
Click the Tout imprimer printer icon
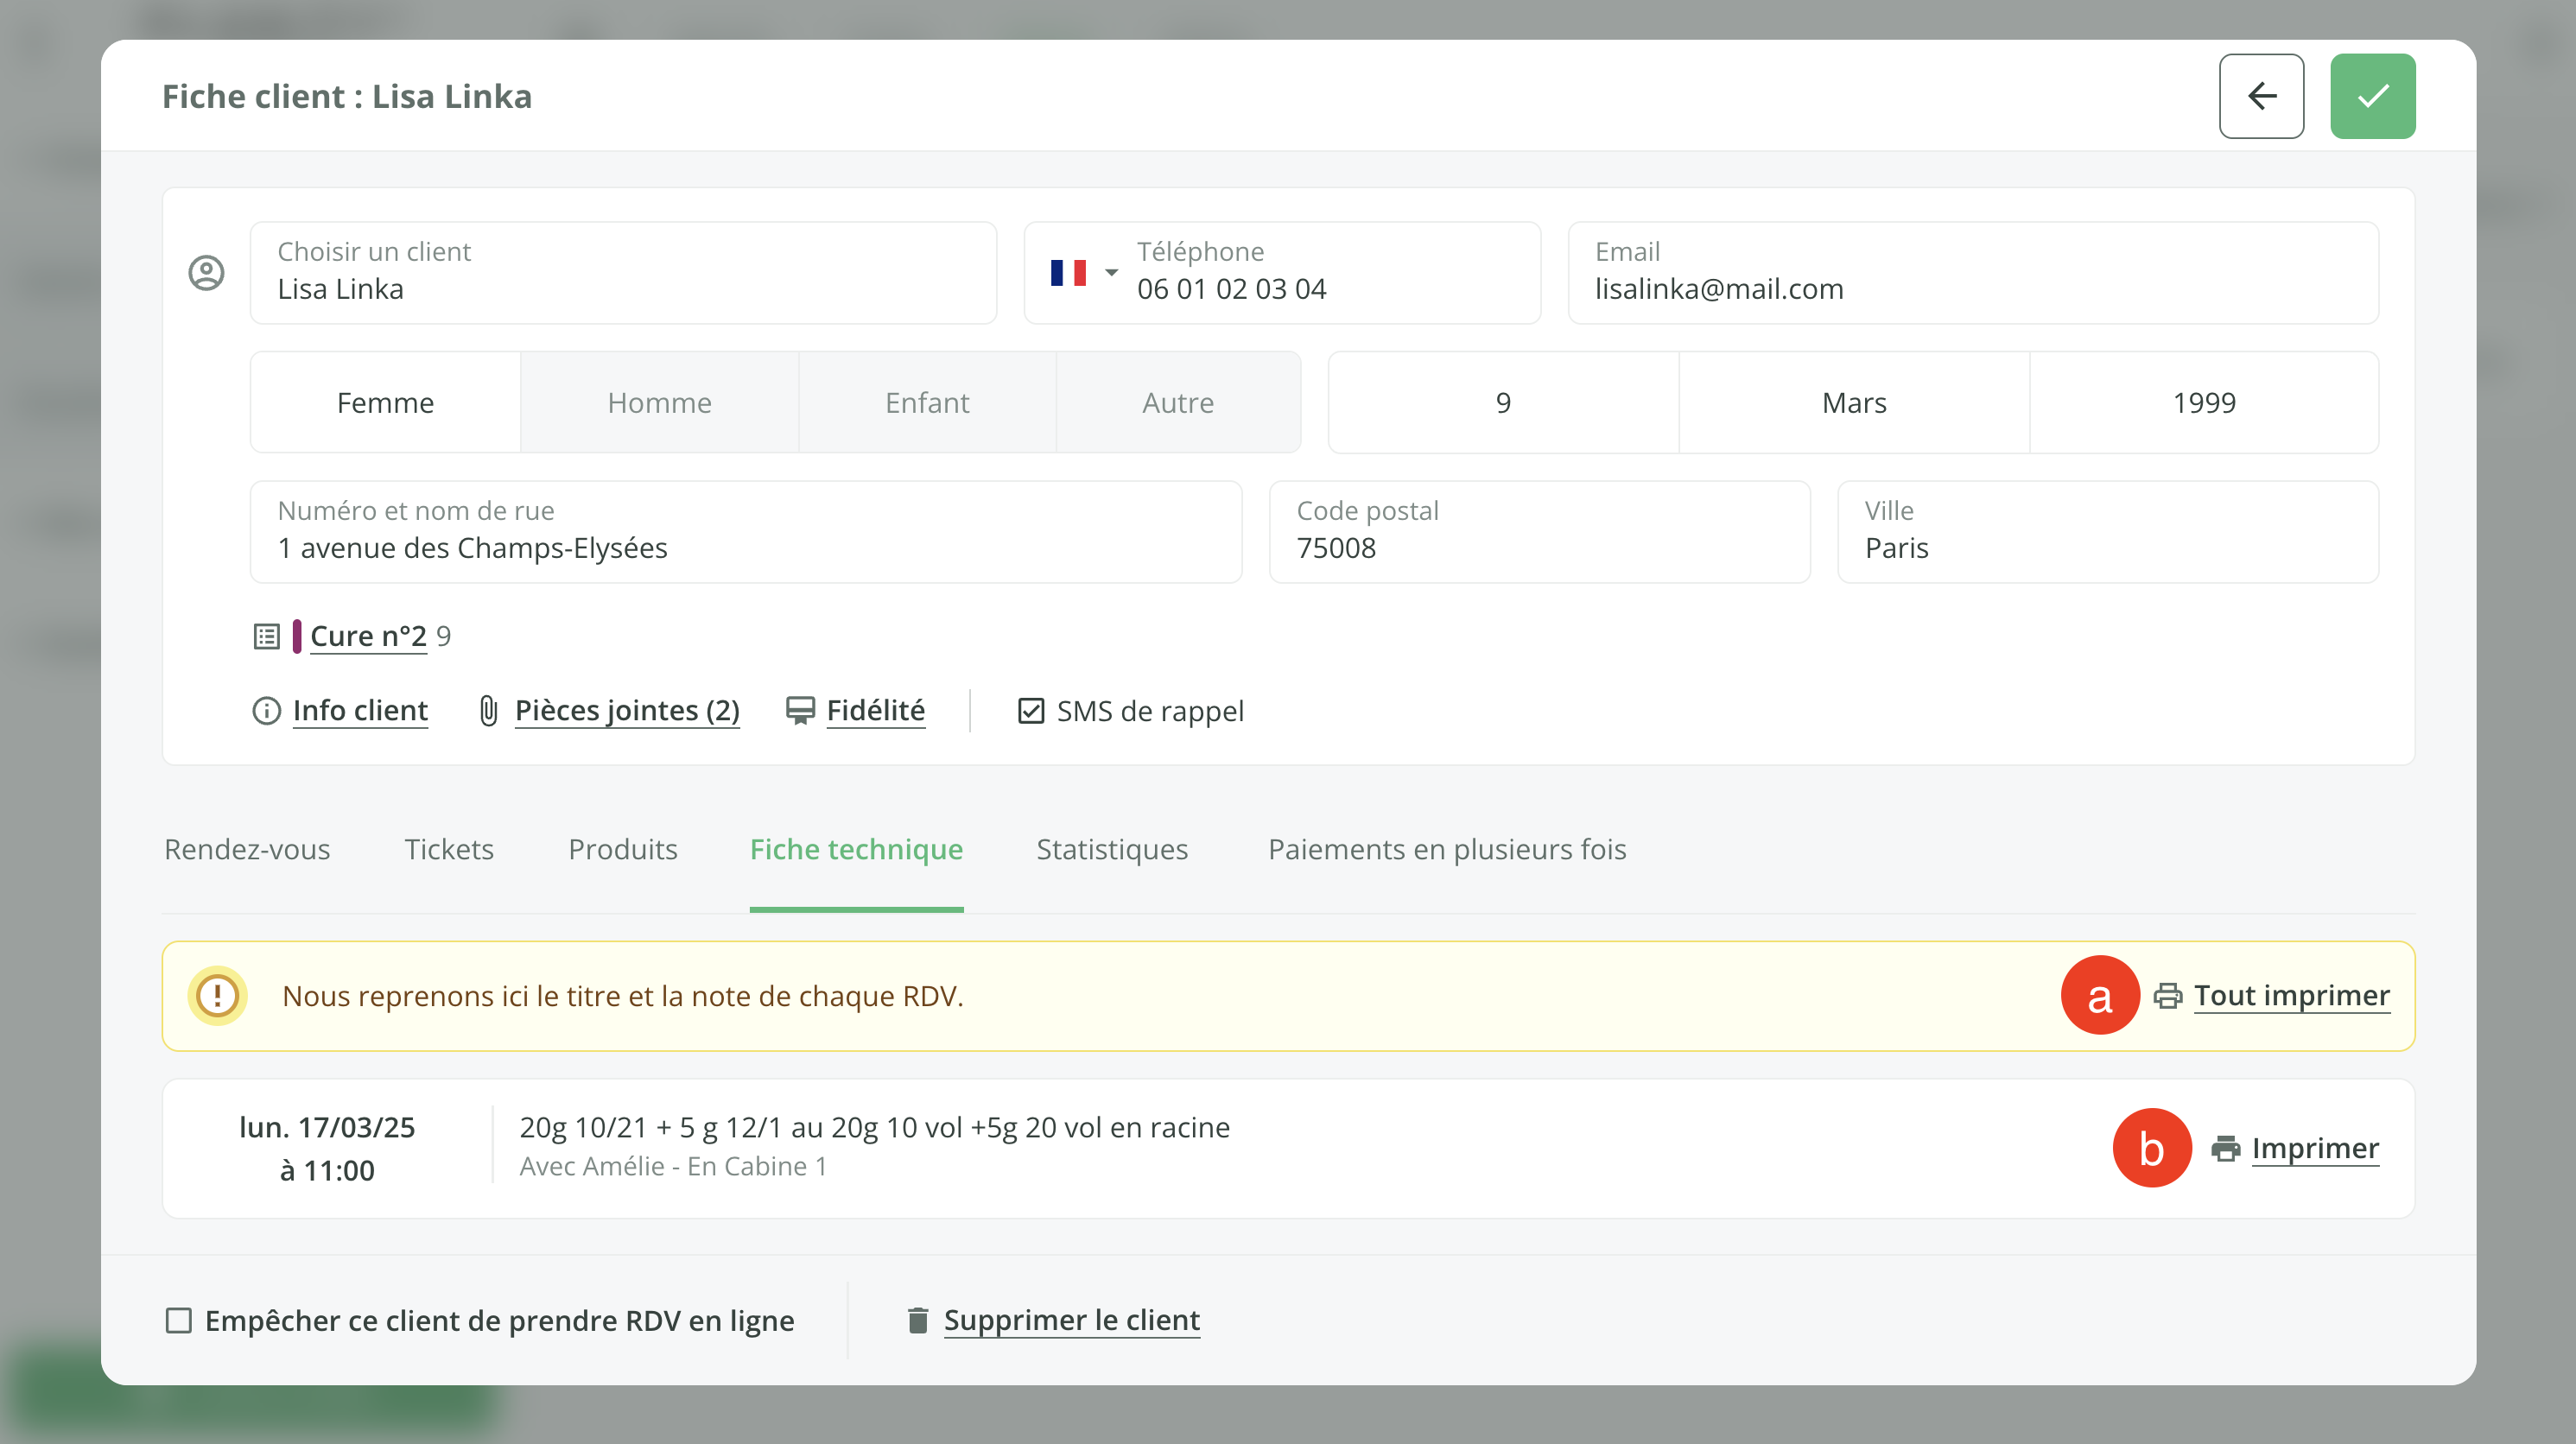(x=2167, y=996)
